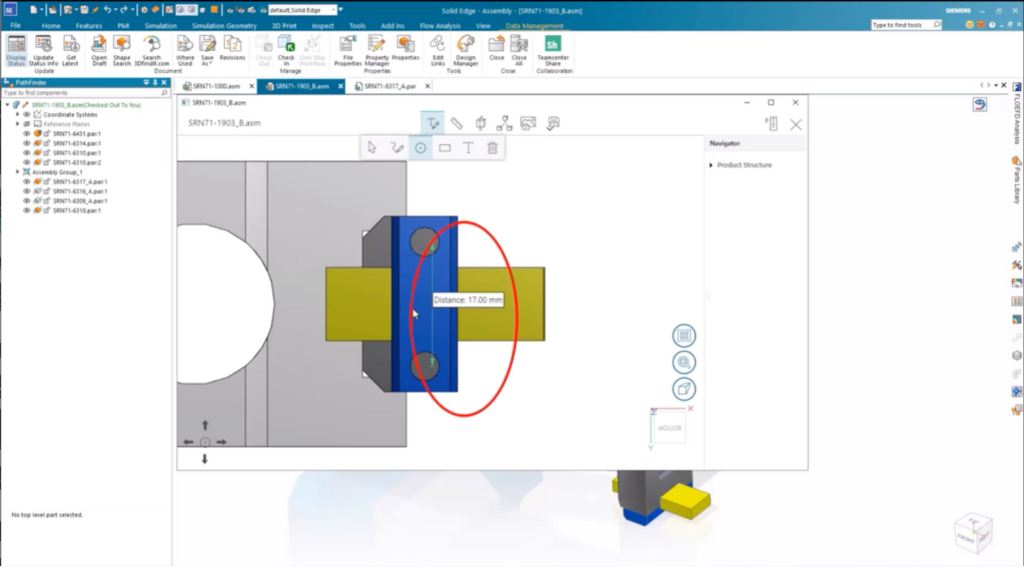Expand the Product Structure node
Image resolution: width=1024 pixels, height=569 pixels.
pyautogui.click(x=711, y=165)
